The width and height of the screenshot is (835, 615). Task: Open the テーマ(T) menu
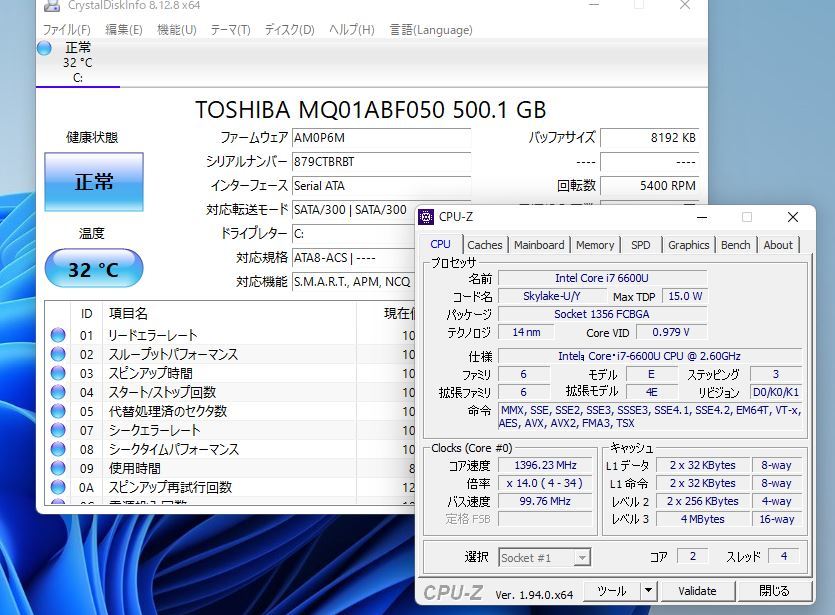(230, 30)
